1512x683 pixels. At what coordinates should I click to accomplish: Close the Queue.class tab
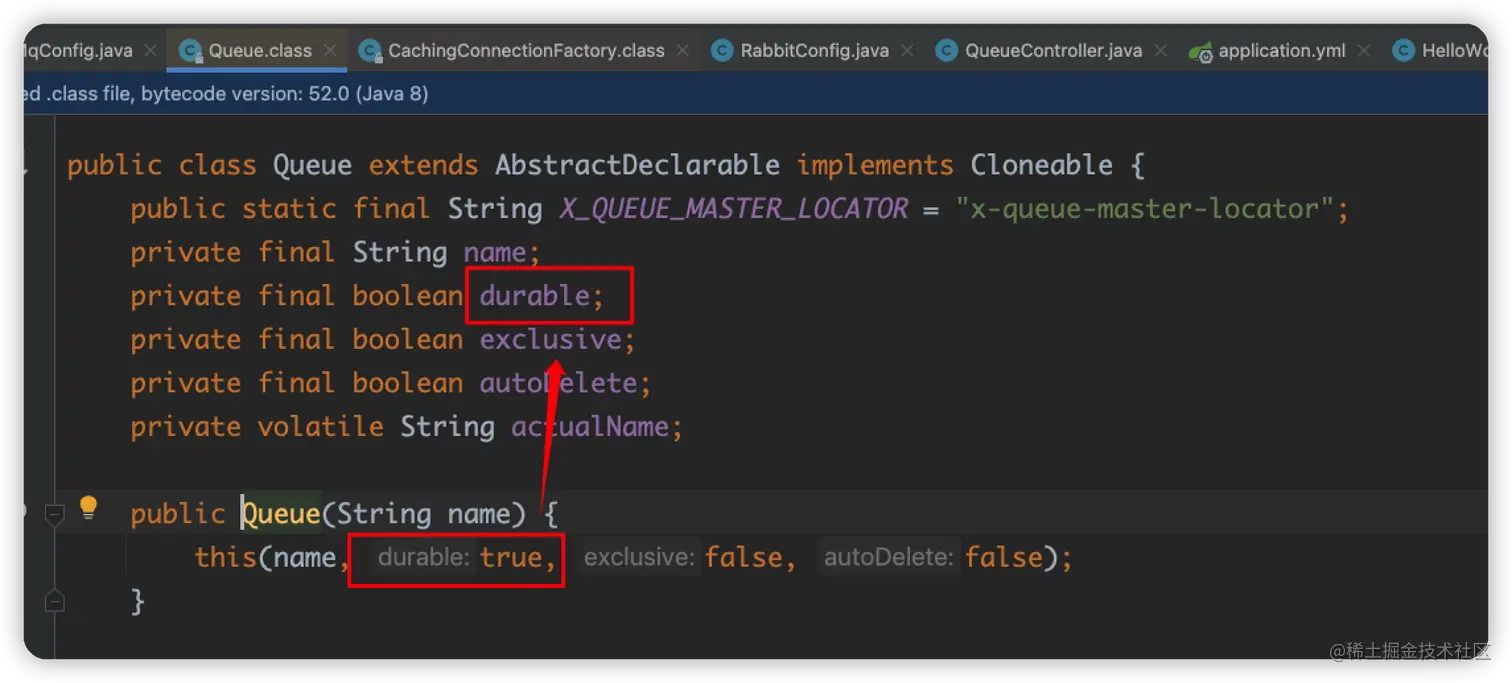330,51
